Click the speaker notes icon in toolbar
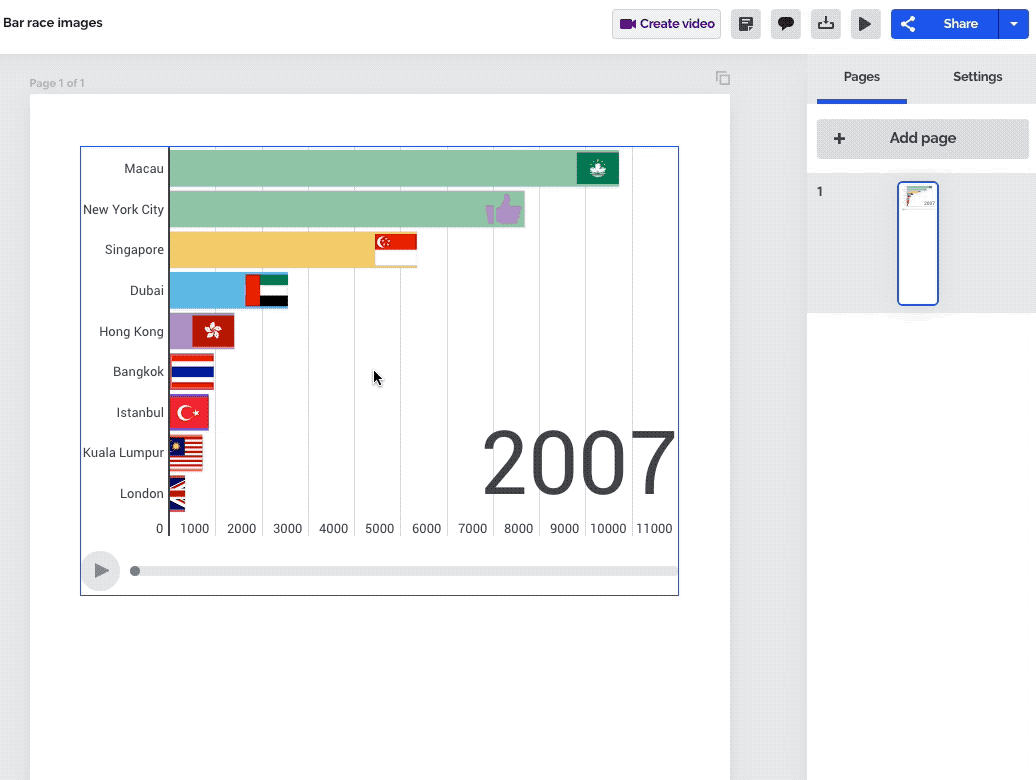 tap(746, 24)
